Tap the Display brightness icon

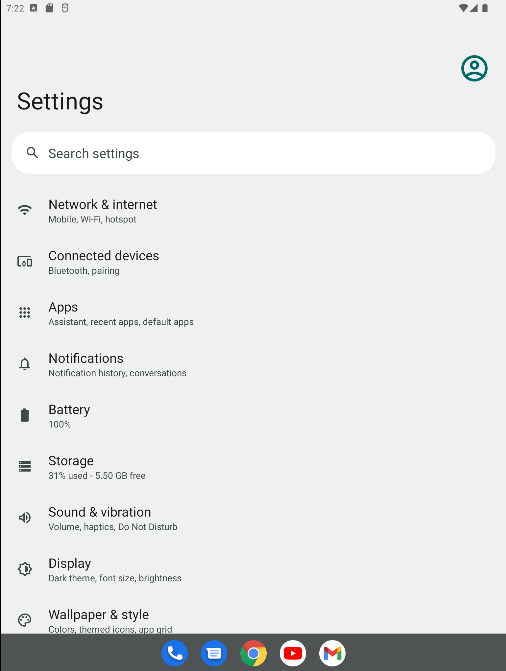point(25,569)
